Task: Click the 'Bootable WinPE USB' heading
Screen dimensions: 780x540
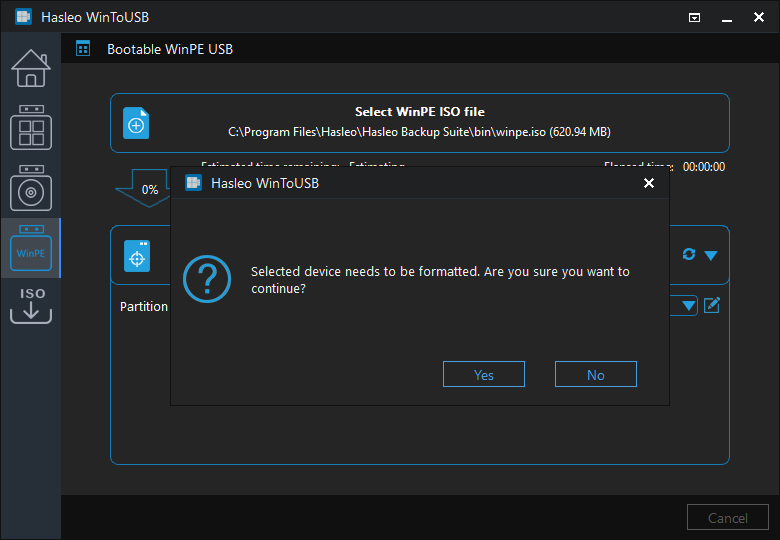Action: pyautogui.click(x=170, y=49)
